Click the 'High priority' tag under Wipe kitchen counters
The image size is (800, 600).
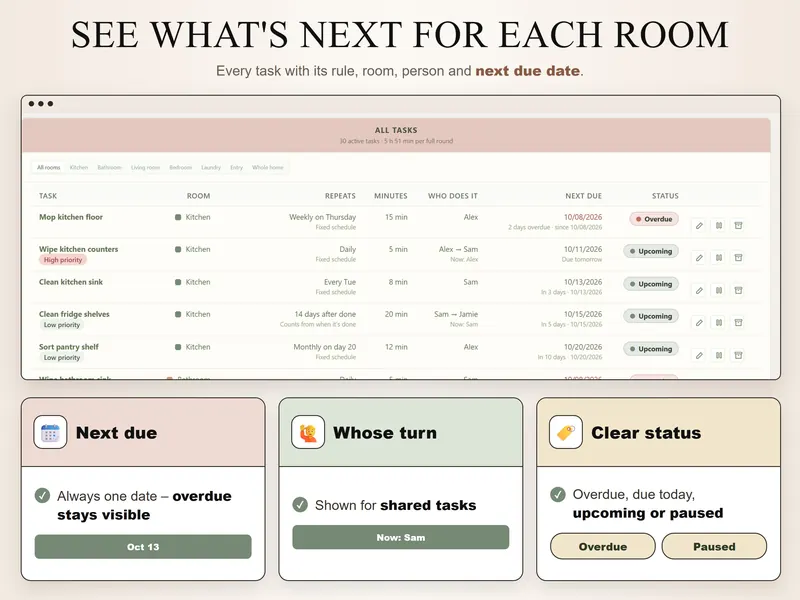[63, 260]
